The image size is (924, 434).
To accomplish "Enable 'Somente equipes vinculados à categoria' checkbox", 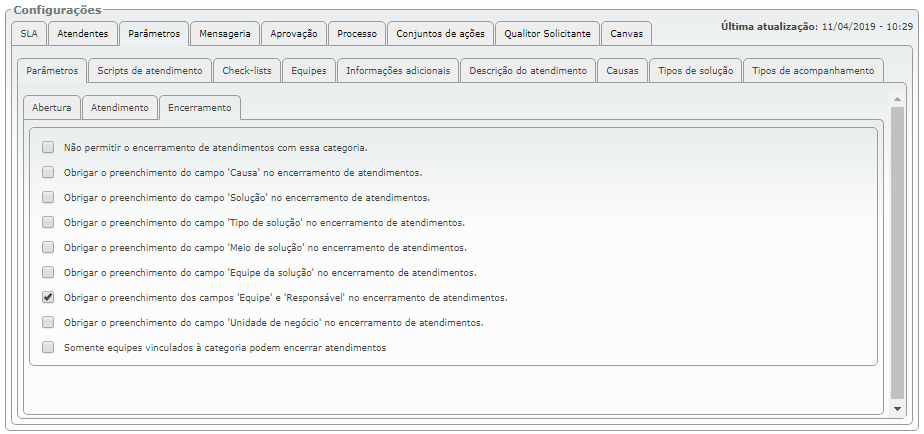I will [48, 348].
